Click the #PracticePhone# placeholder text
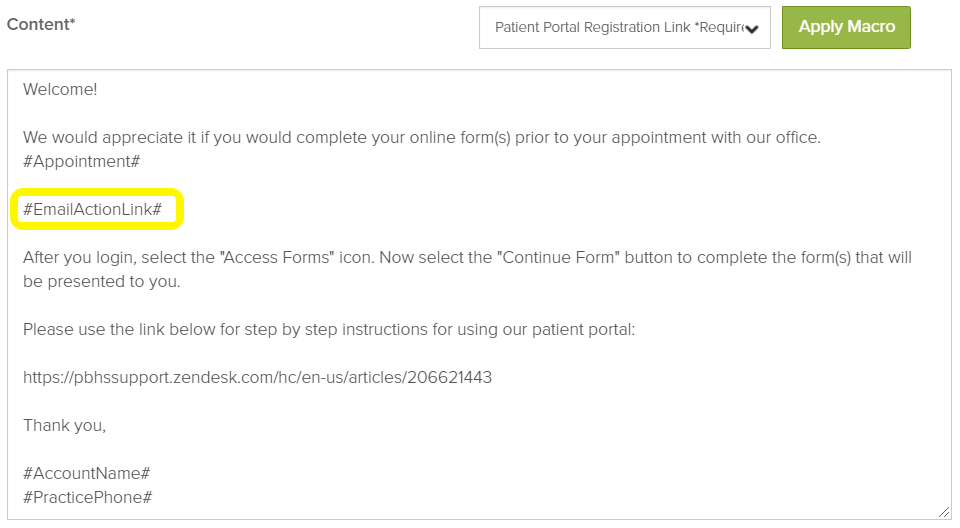The image size is (960, 528). [x=87, y=498]
